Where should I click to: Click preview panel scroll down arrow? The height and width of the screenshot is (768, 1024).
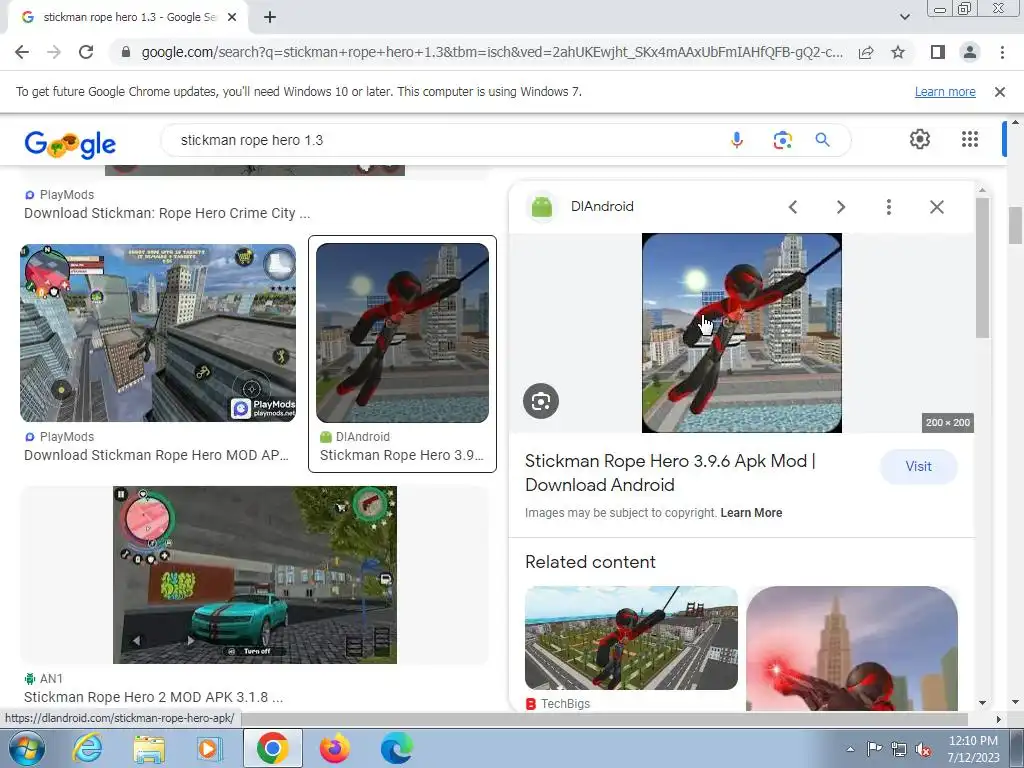[x=982, y=703]
